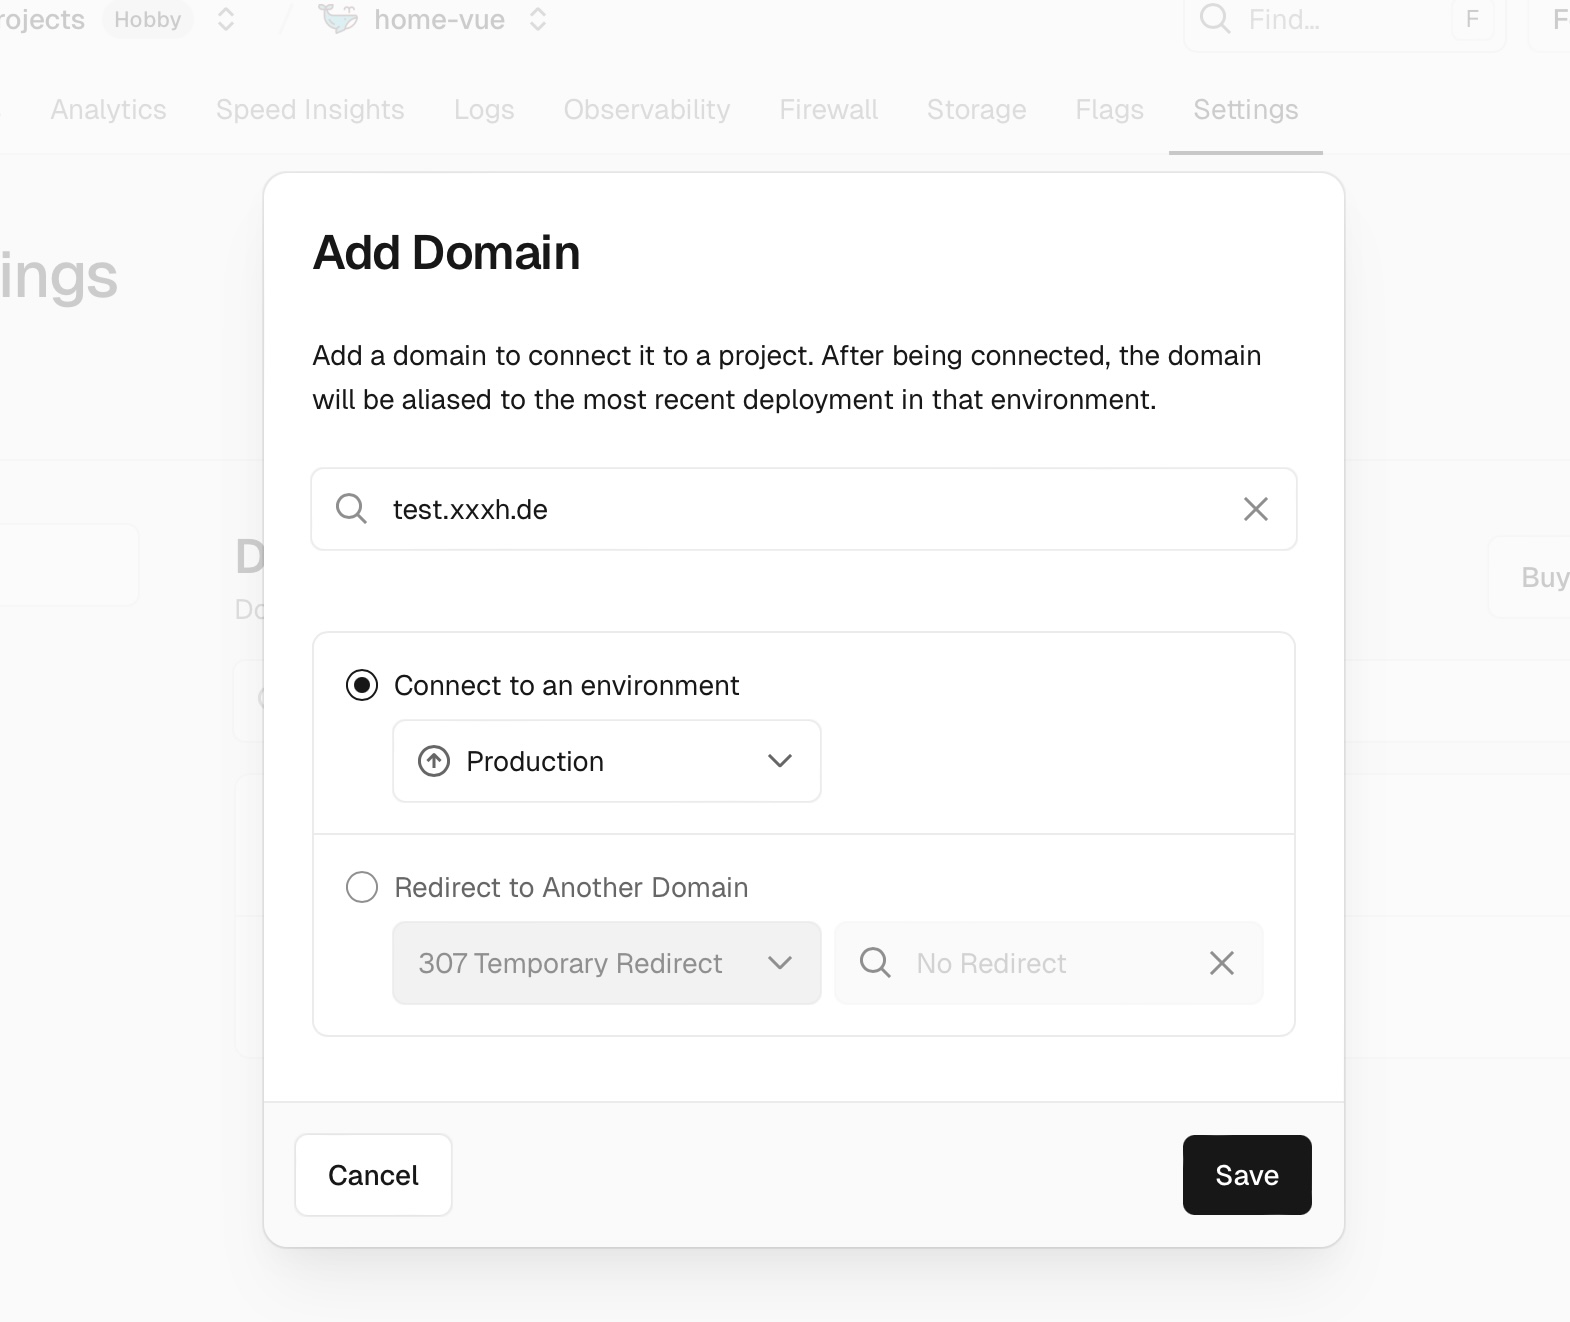The height and width of the screenshot is (1322, 1570).
Task: Select Redirect to Another Domain option
Action: [362, 887]
